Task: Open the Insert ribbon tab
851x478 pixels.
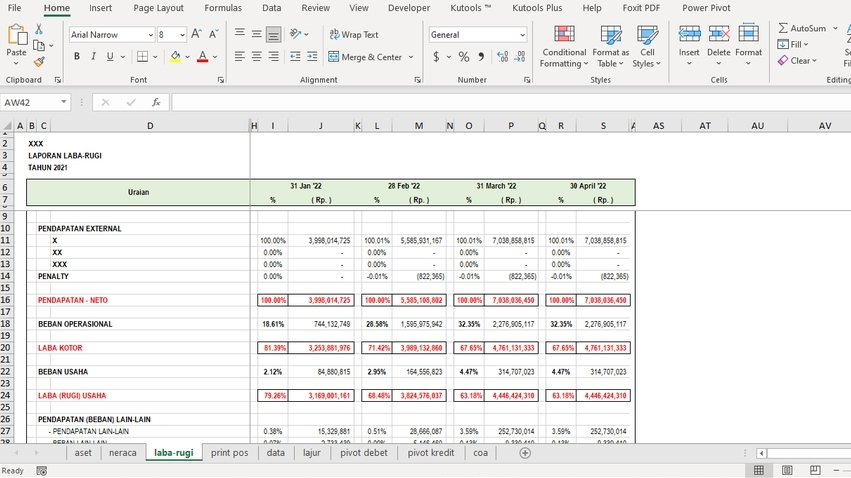Action: point(100,8)
